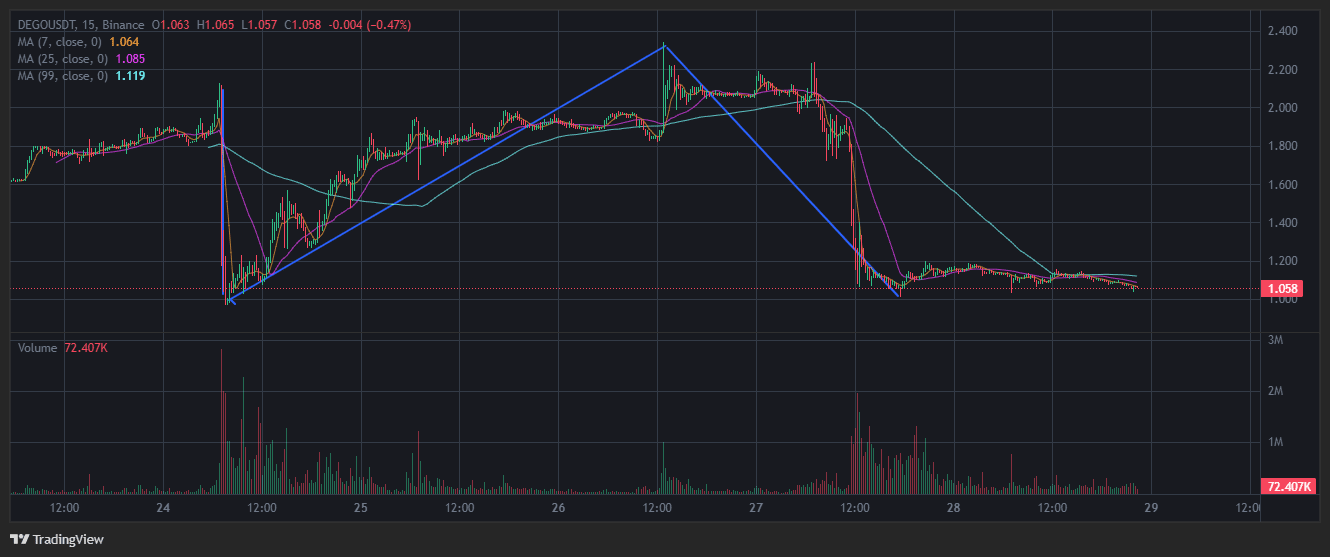This screenshot has width=1330, height=557.
Task: Click the 72.407K volume scale tag
Action: (x=1289, y=487)
